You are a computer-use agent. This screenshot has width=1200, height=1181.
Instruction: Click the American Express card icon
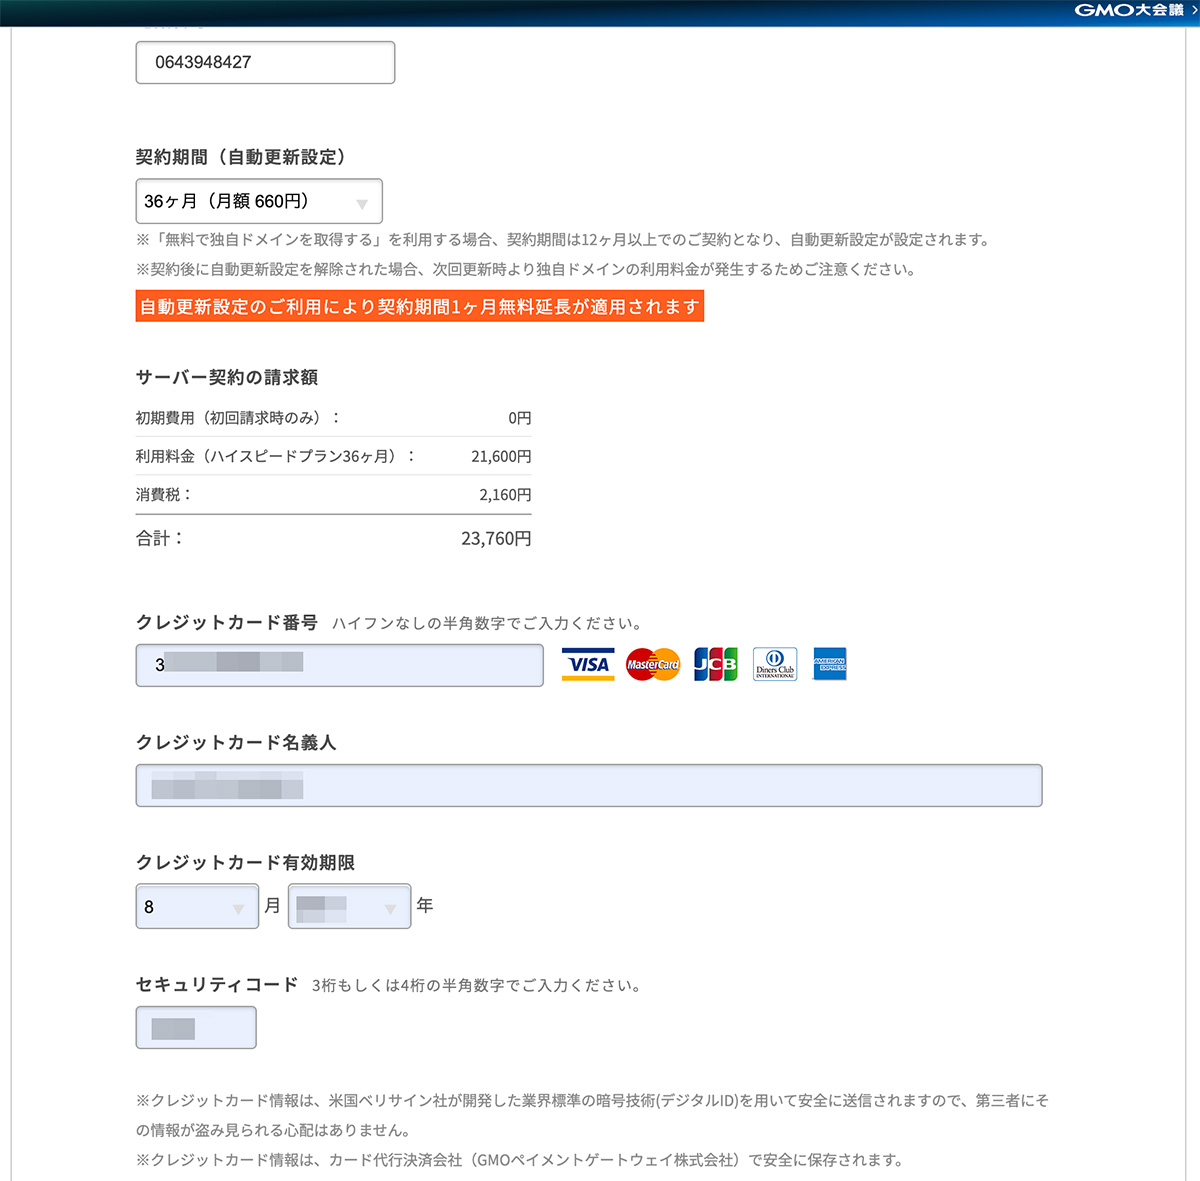tap(830, 663)
